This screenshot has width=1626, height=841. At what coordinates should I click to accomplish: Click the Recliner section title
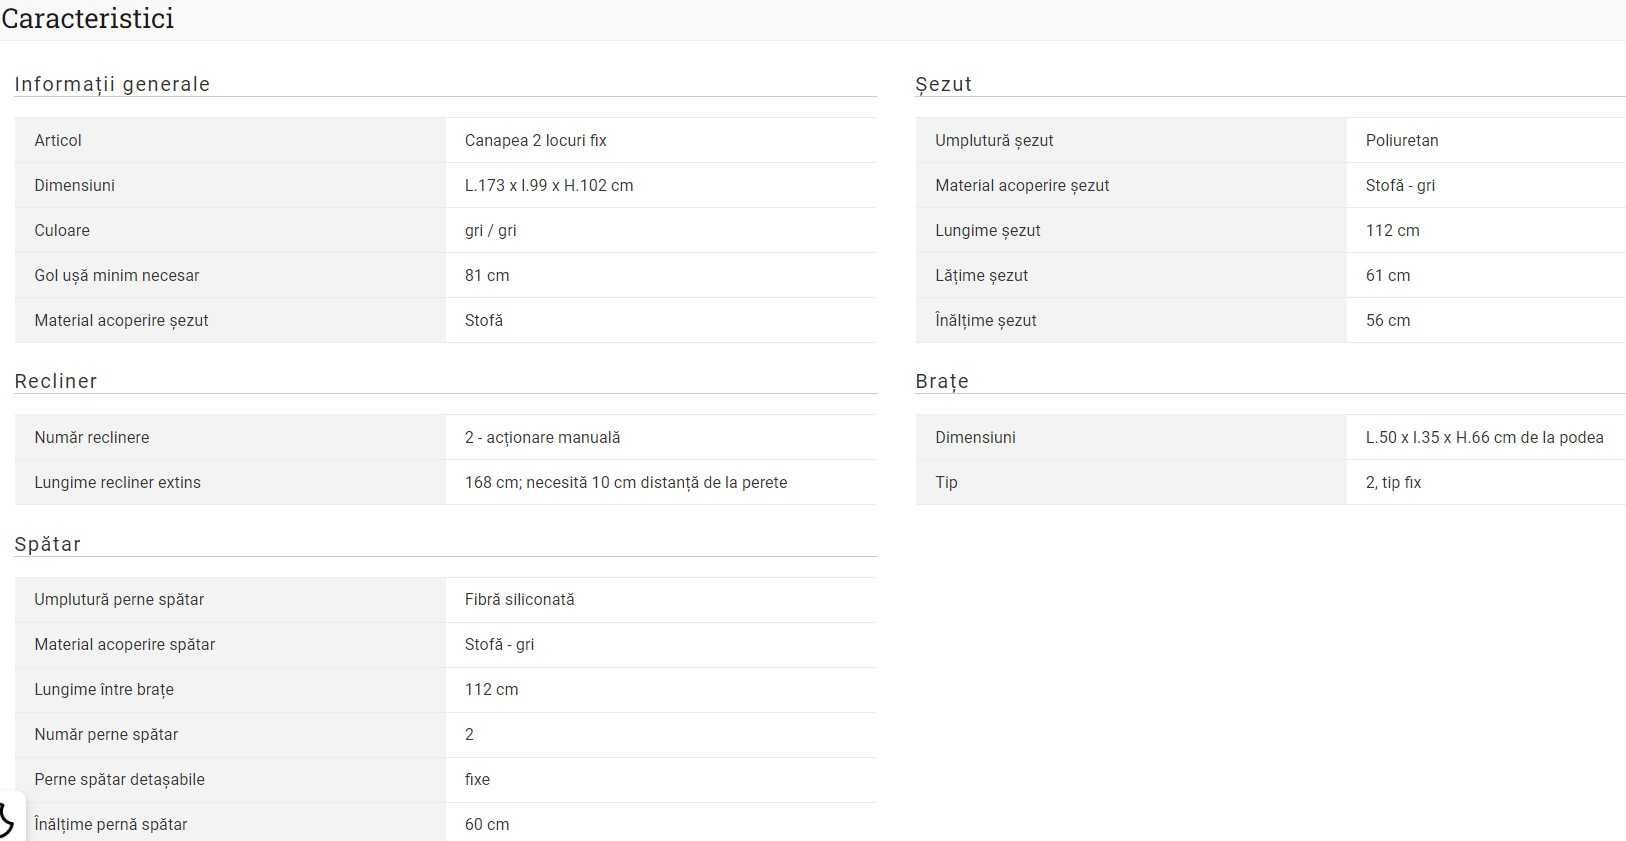click(56, 381)
